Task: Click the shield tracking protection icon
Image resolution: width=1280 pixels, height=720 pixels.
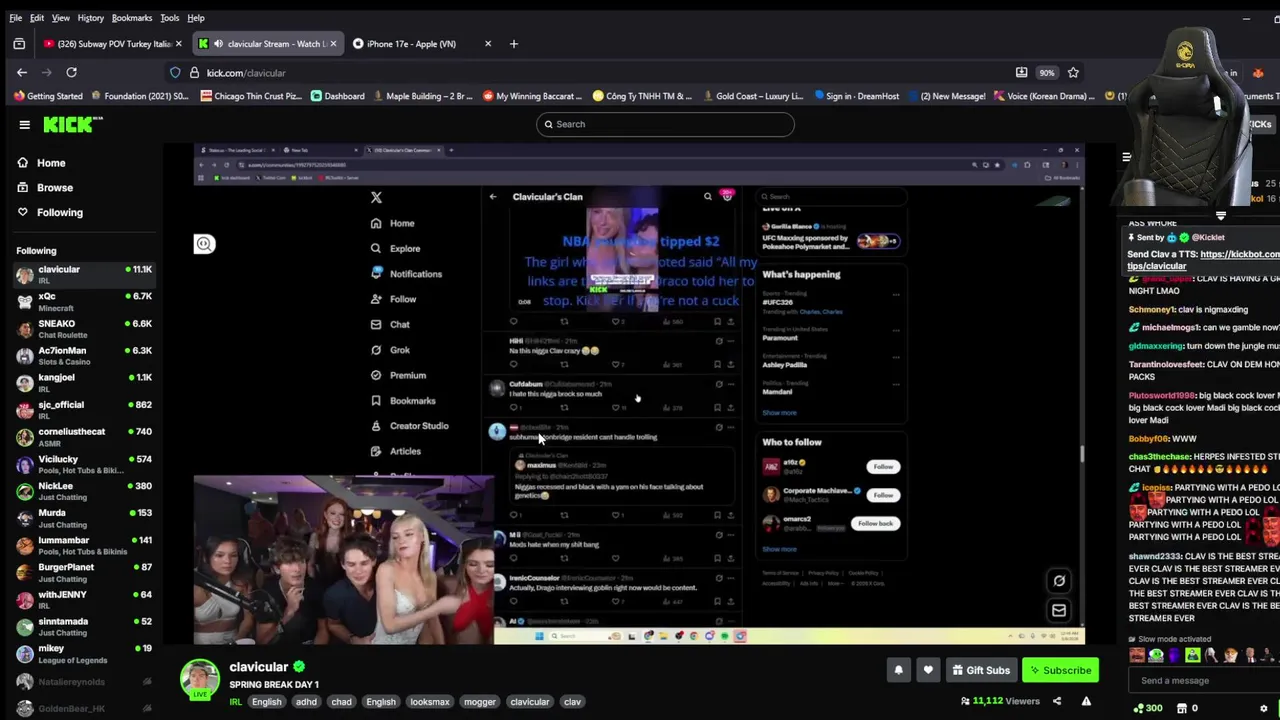Action: [x=175, y=73]
